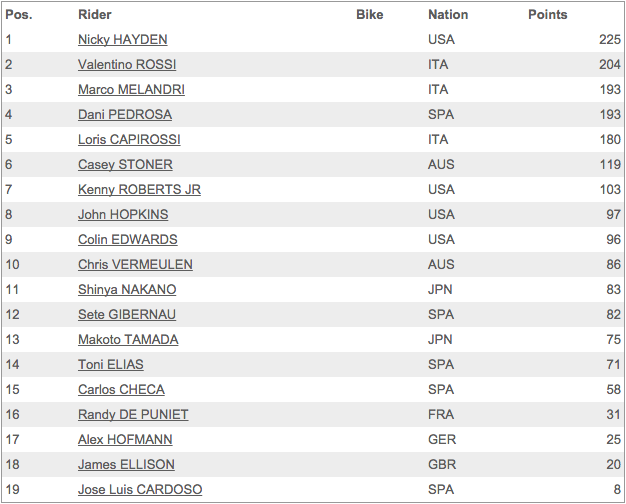Click Shinya NAKANO link
This screenshot has height=504, width=626.
(x=127, y=290)
